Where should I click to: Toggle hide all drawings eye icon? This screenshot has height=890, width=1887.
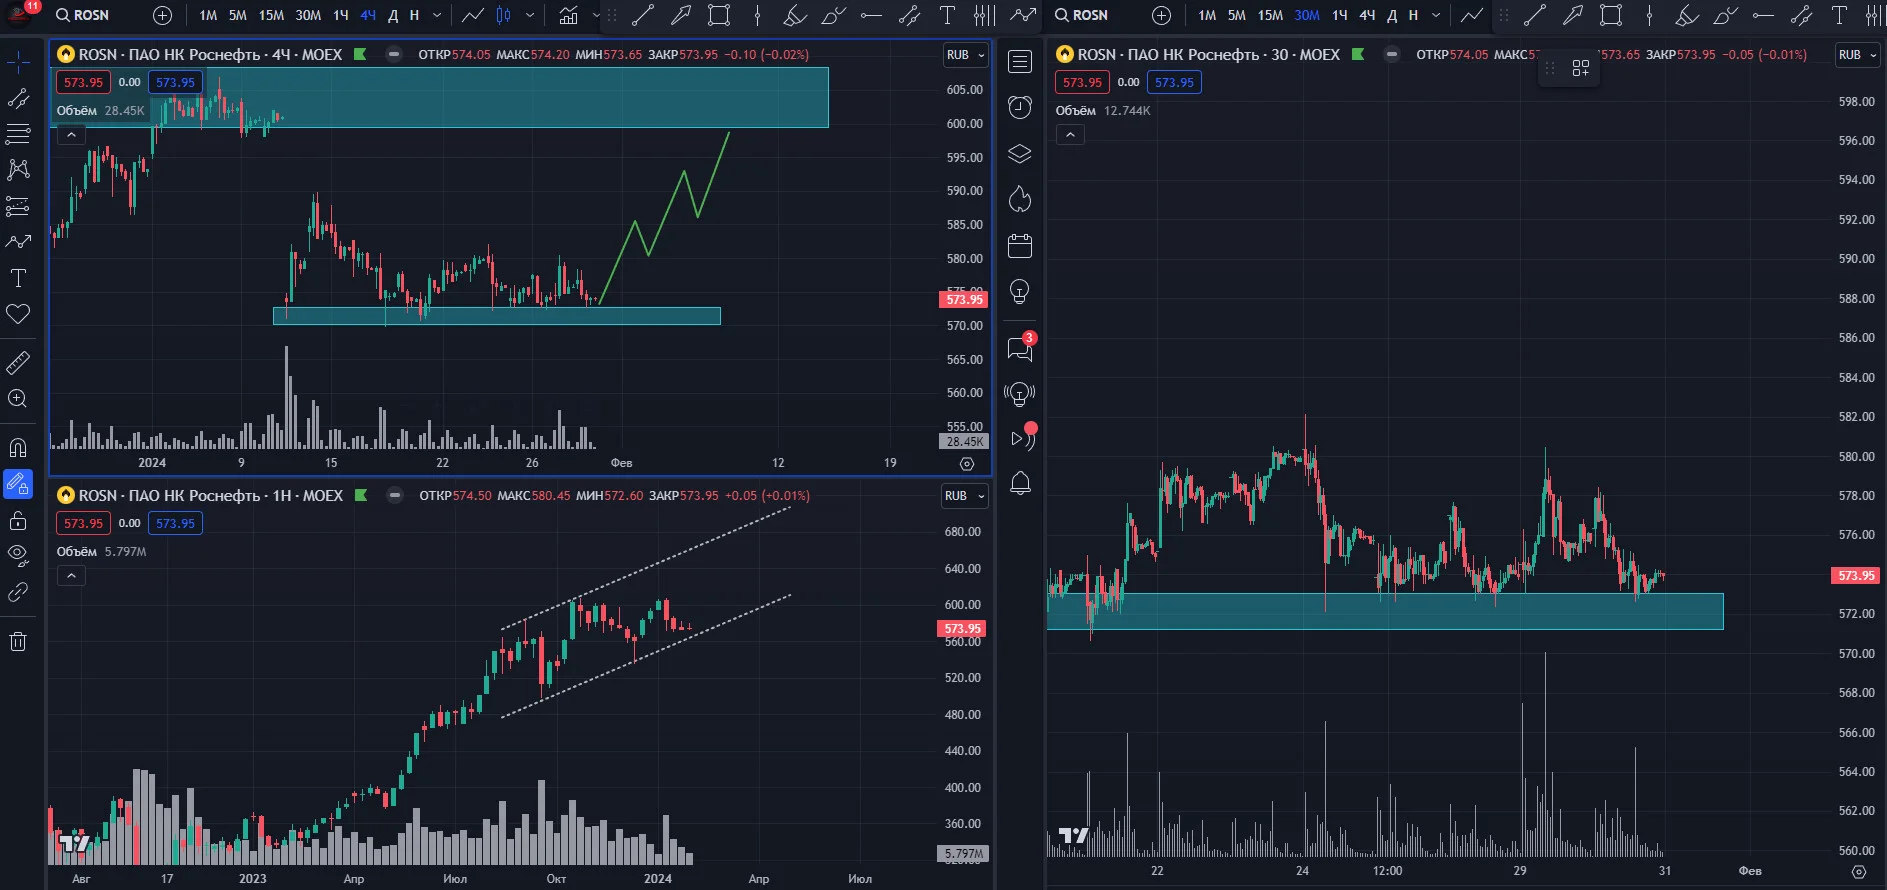point(18,556)
